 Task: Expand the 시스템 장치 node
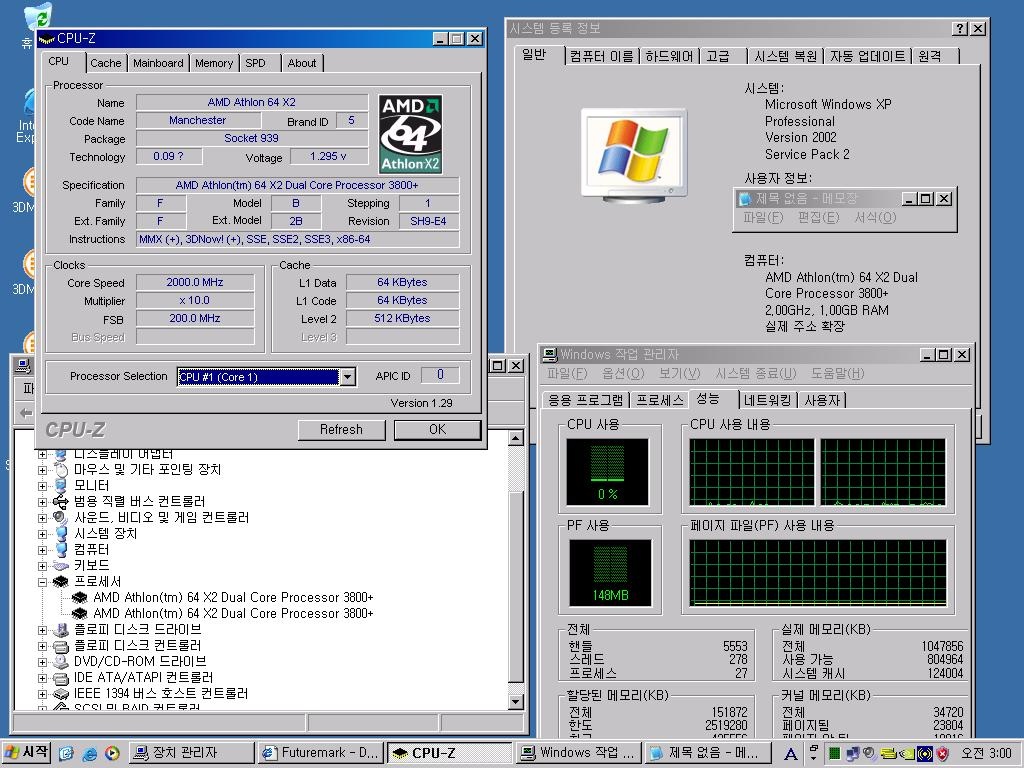(x=42, y=534)
